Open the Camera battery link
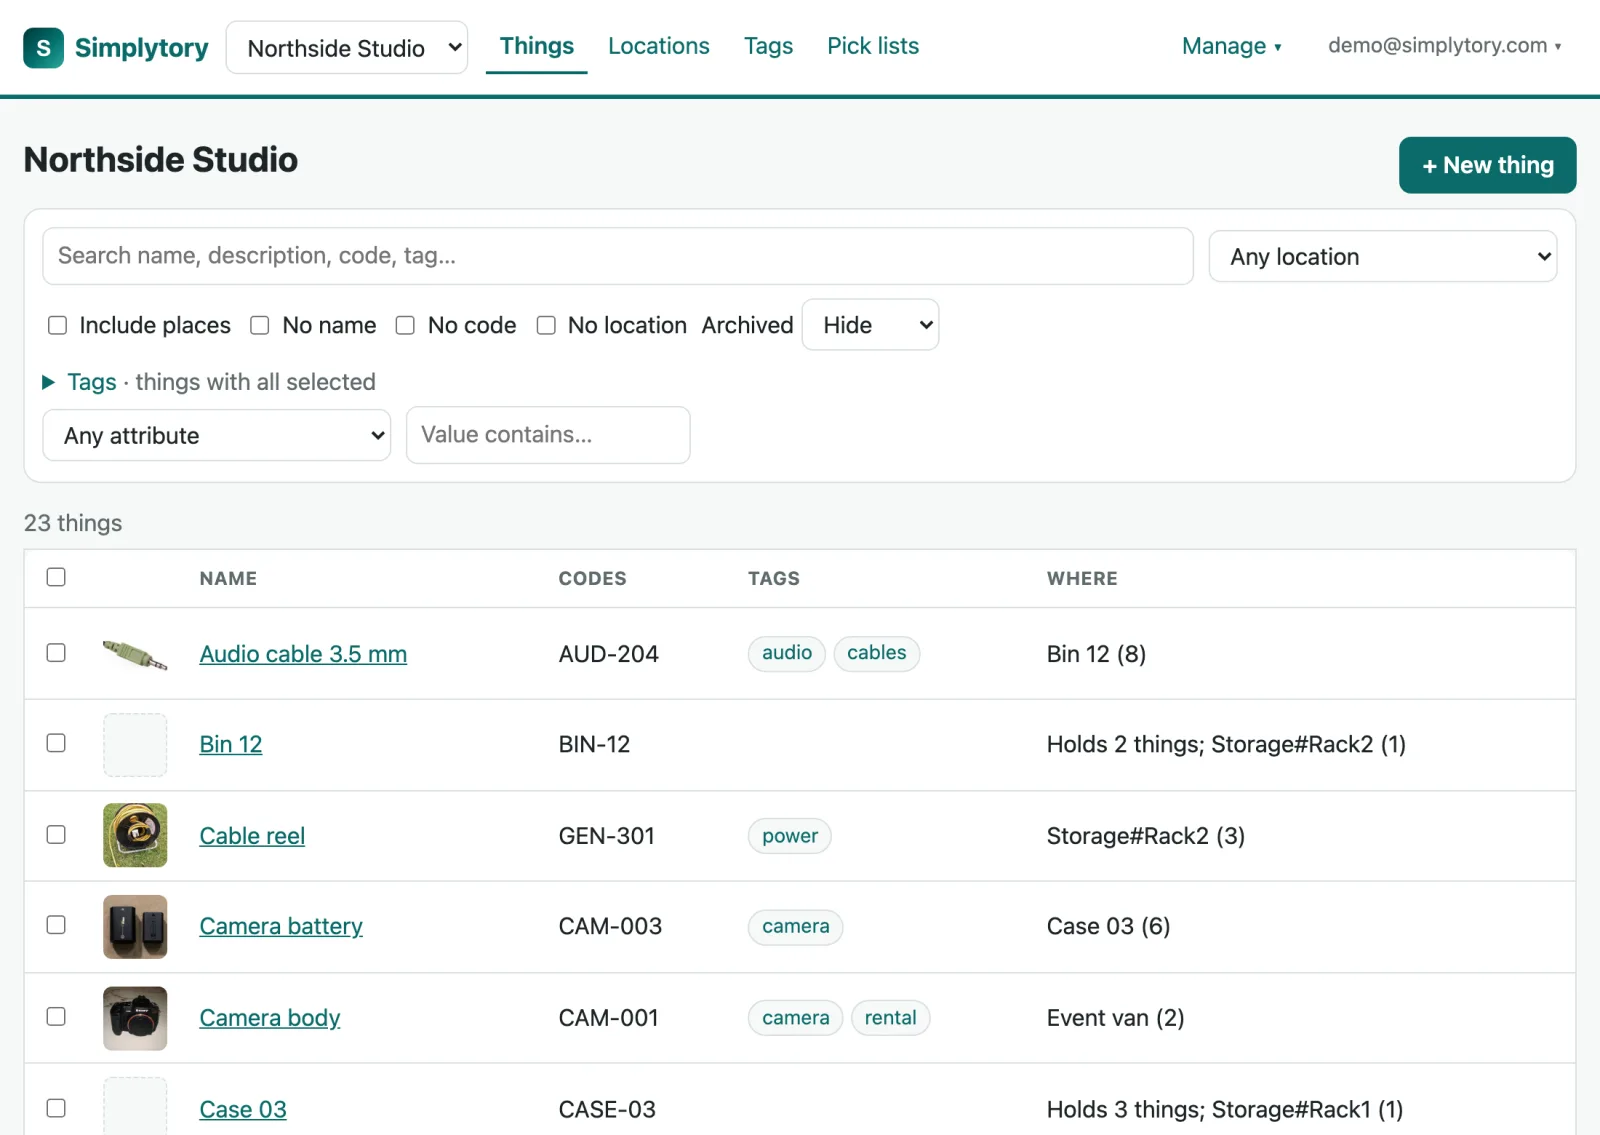1600x1135 pixels. [x=281, y=926]
